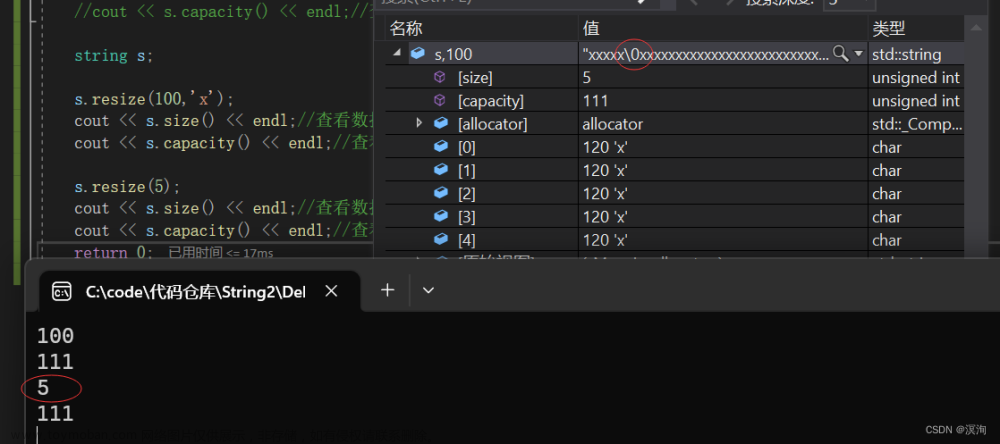
Task: Expand the [allocator] node
Action: 419,122
